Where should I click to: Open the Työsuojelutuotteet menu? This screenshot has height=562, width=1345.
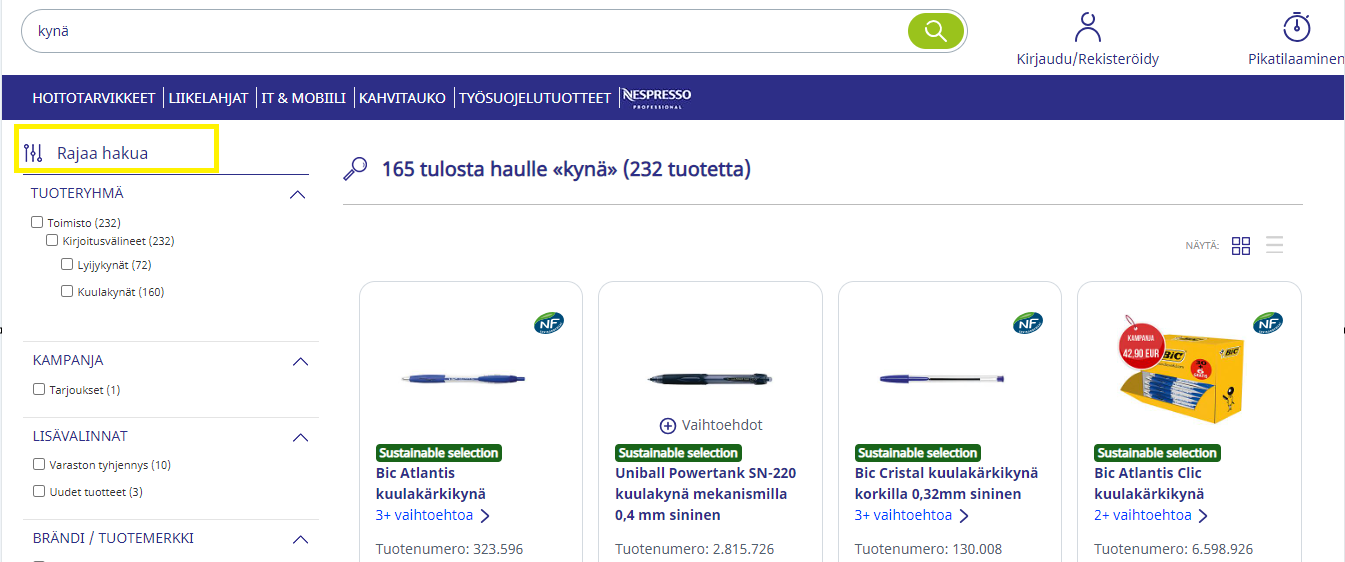tap(535, 98)
